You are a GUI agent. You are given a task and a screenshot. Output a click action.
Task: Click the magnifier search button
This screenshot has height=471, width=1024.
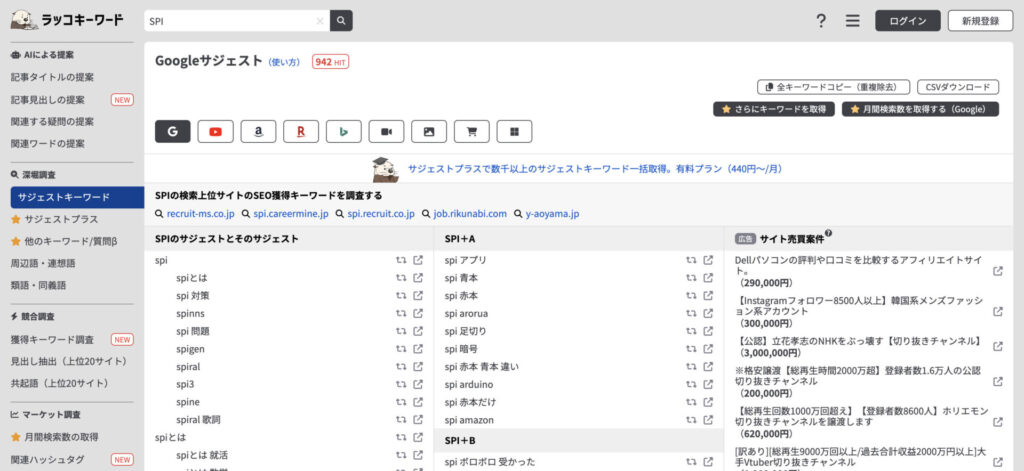pyautogui.click(x=341, y=21)
